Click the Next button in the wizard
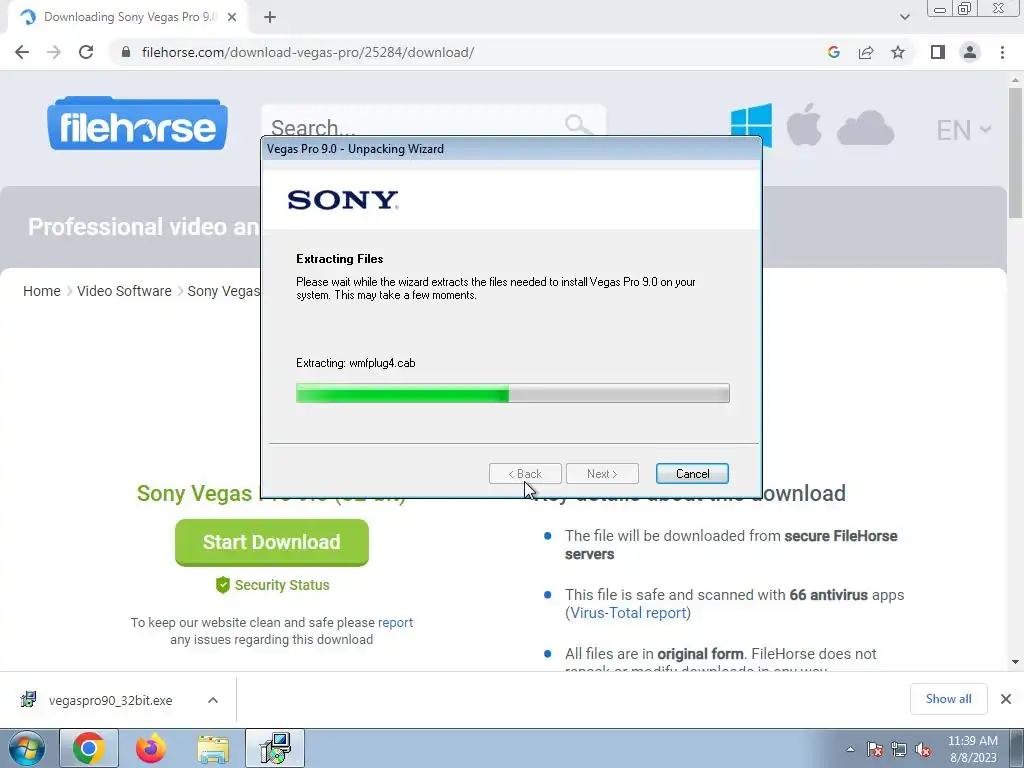This screenshot has height=768, width=1024. tap(602, 473)
